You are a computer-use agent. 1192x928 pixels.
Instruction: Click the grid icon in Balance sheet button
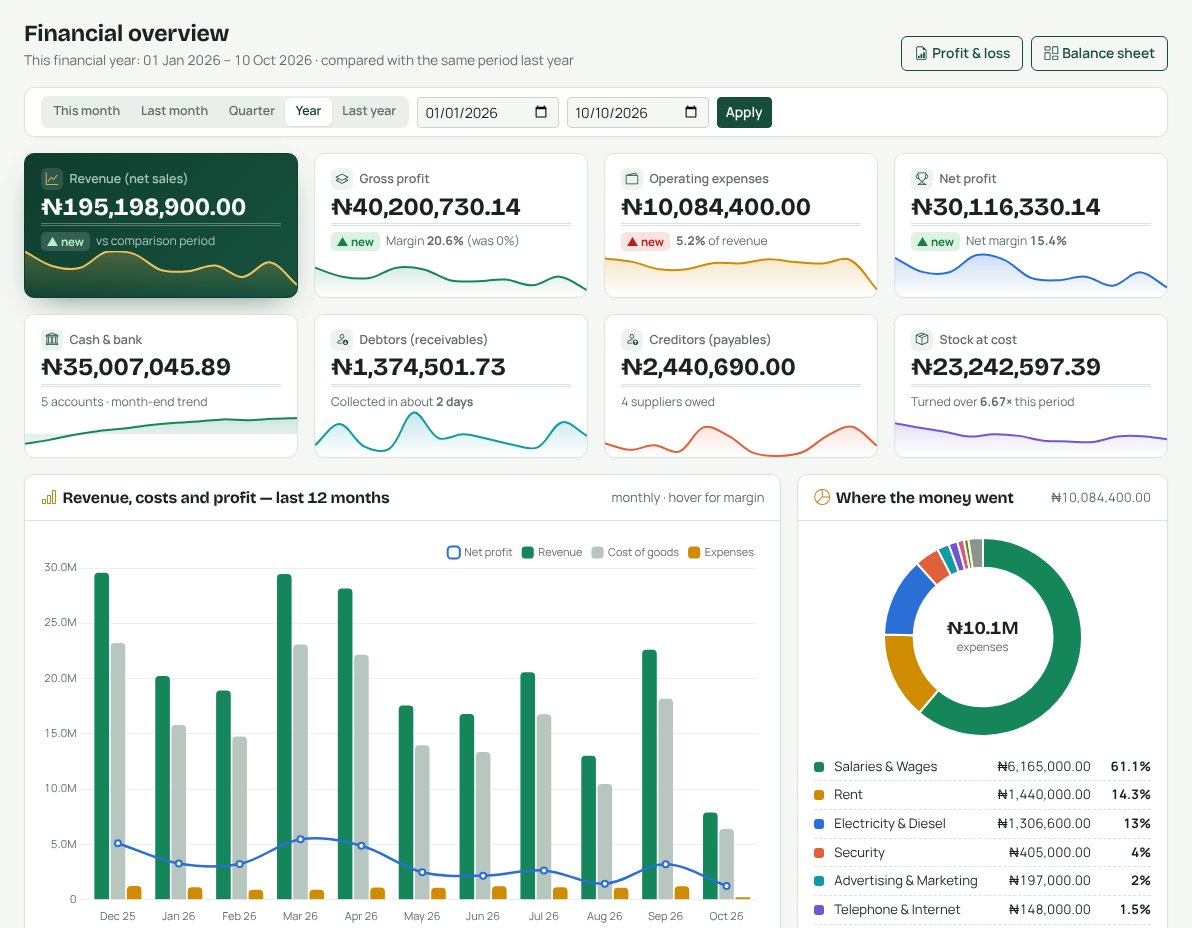[x=1051, y=53]
